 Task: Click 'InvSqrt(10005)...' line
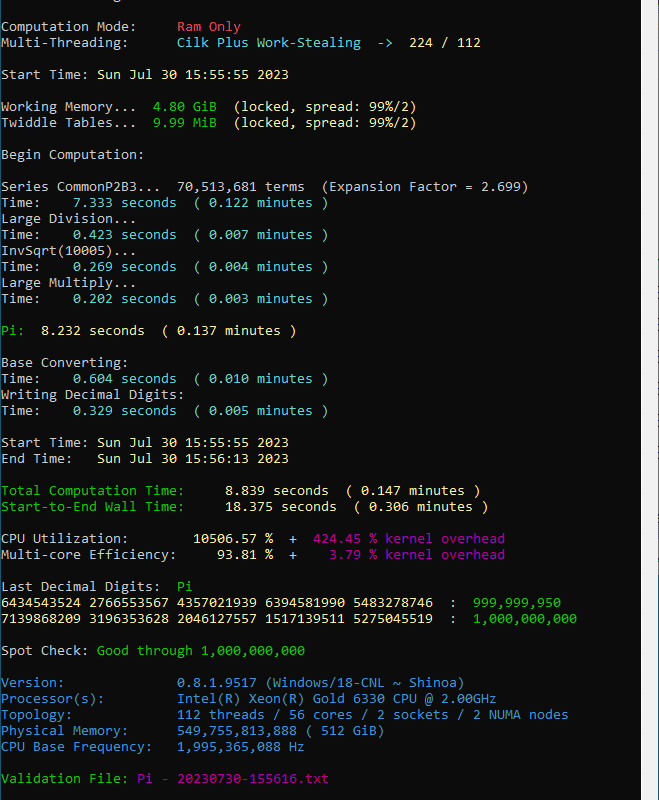tap(68, 251)
